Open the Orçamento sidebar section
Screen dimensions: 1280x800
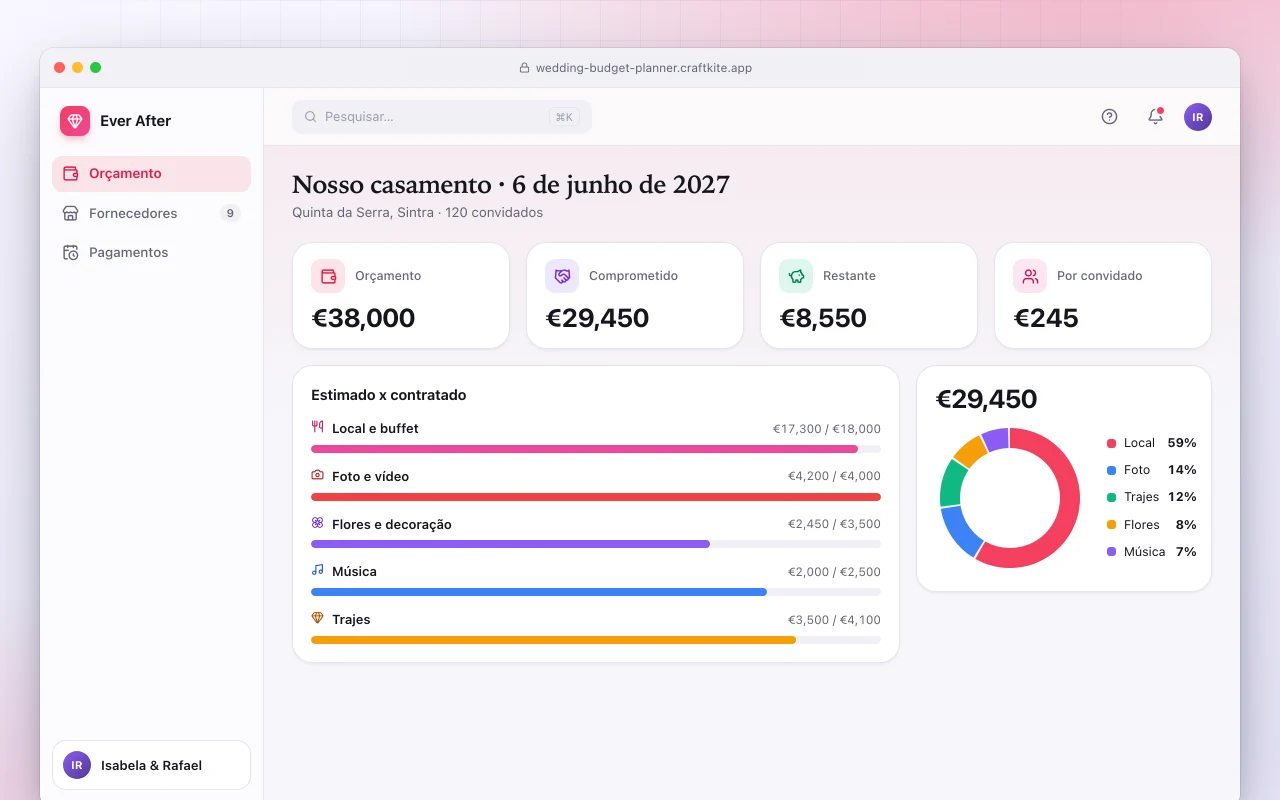click(151, 174)
